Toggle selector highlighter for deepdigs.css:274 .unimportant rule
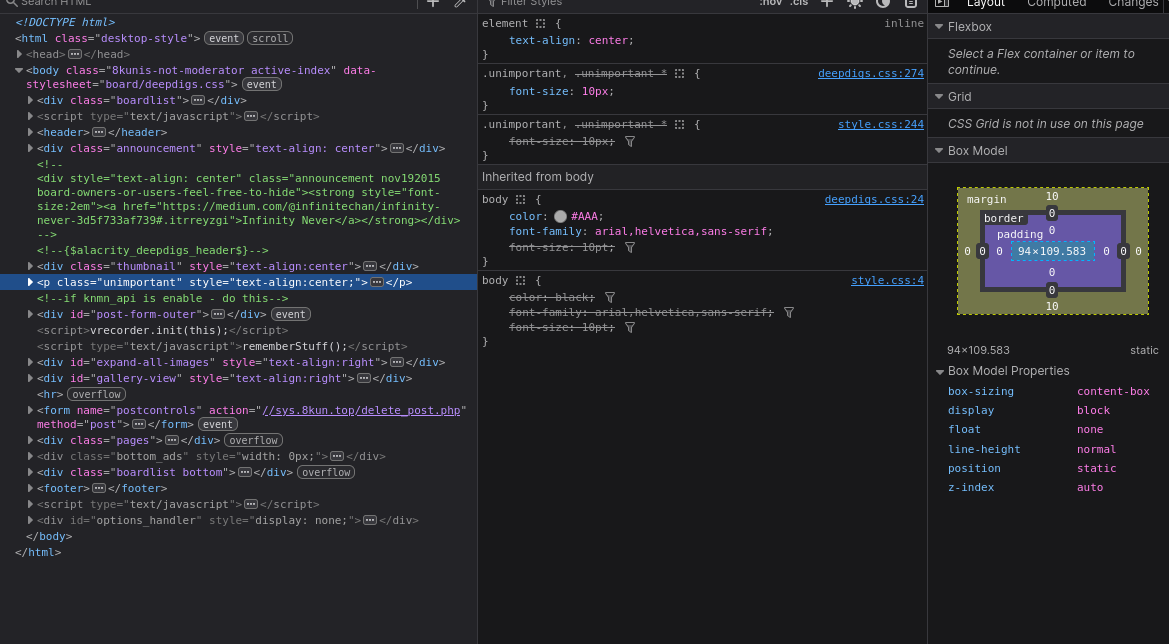The height and width of the screenshot is (644, 1169). click(x=679, y=74)
